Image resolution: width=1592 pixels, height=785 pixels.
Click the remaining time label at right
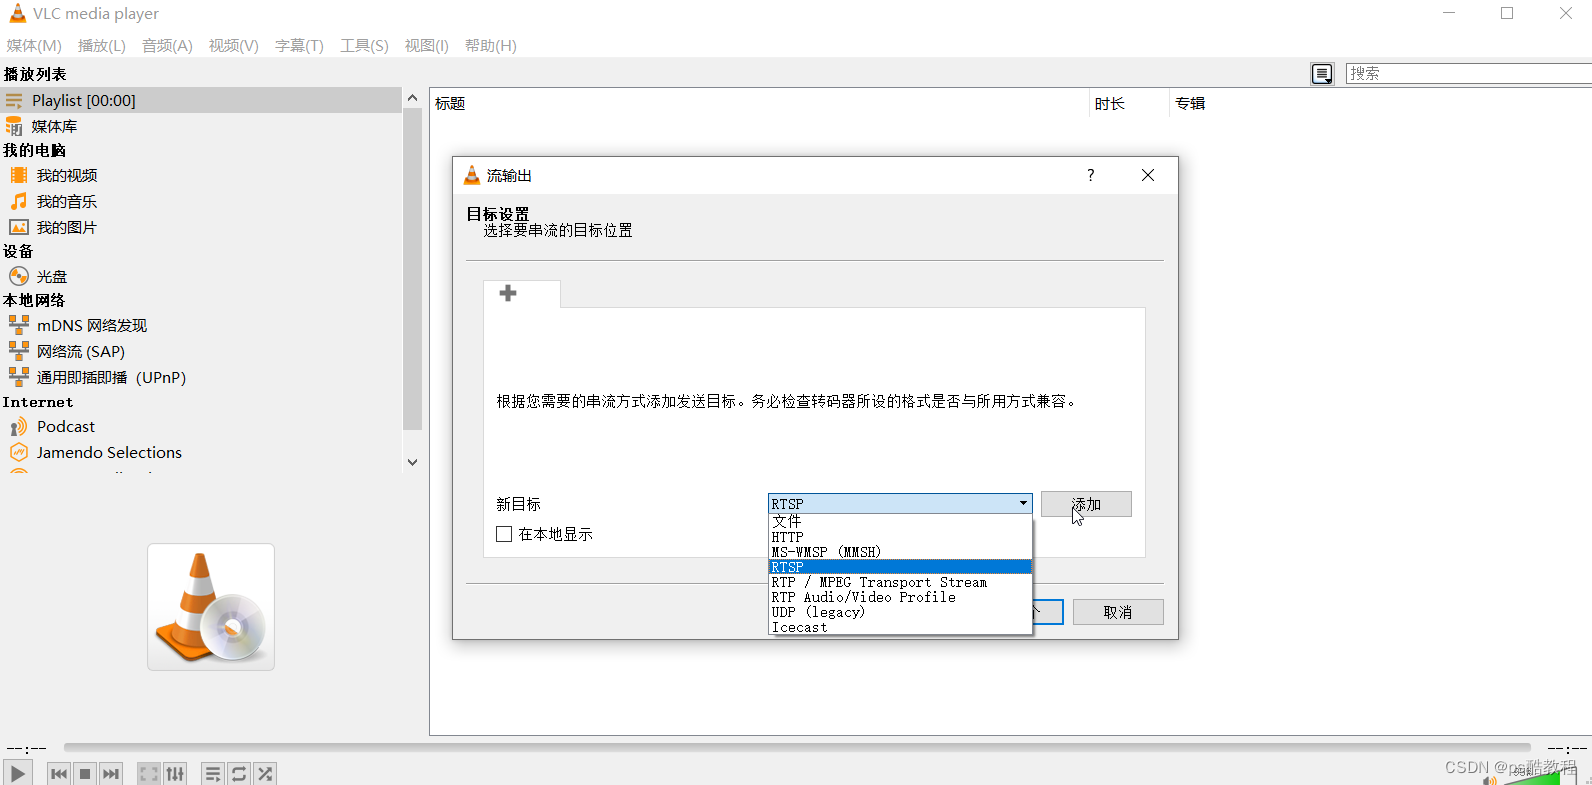coord(1567,748)
